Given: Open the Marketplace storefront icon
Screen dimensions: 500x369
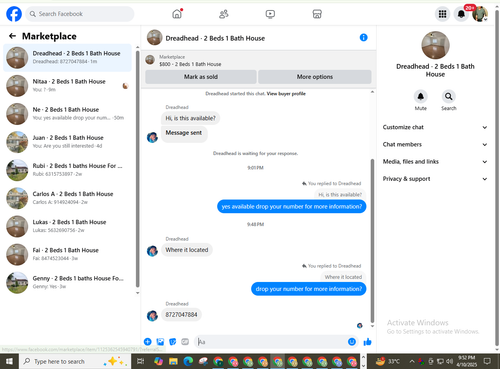Looking at the screenshot, I should [x=317, y=14].
